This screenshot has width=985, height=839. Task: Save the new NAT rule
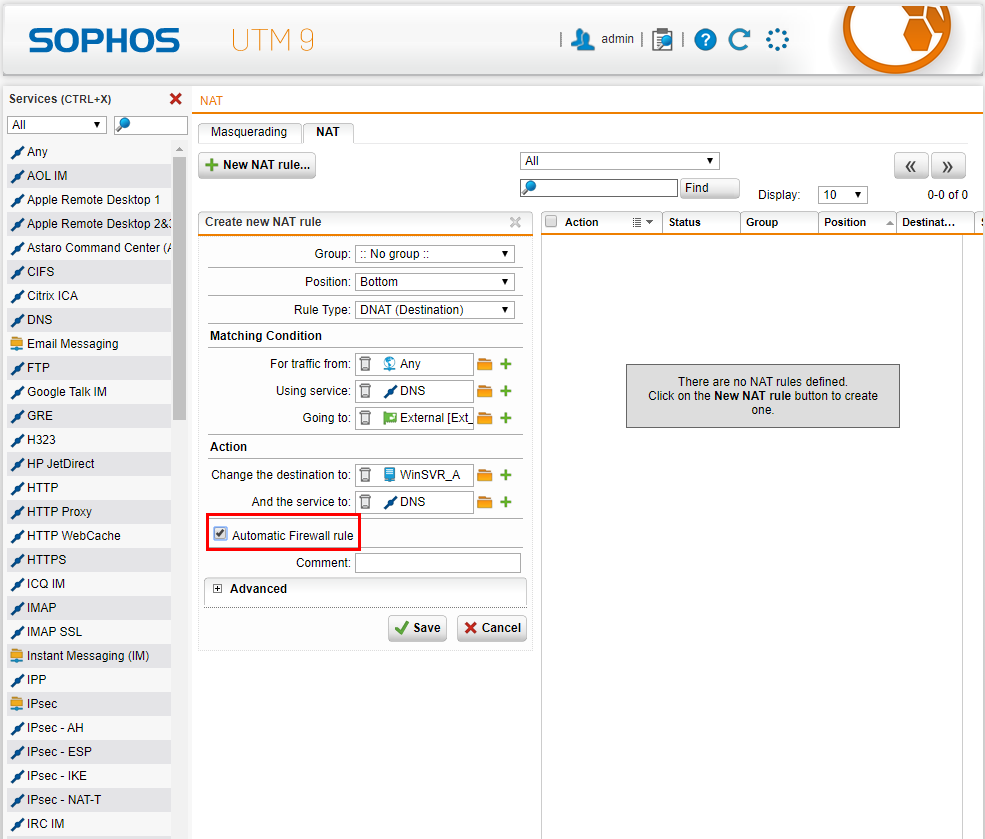pyautogui.click(x=418, y=628)
